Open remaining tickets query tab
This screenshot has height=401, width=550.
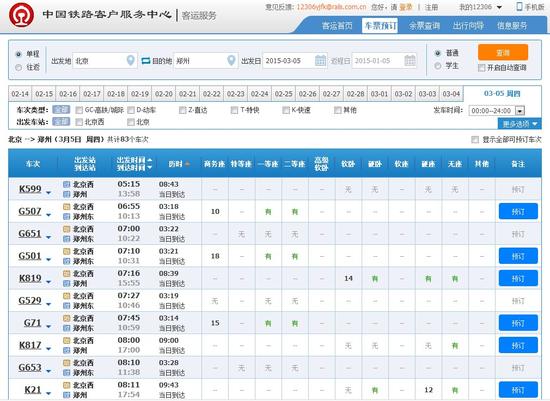point(424,26)
